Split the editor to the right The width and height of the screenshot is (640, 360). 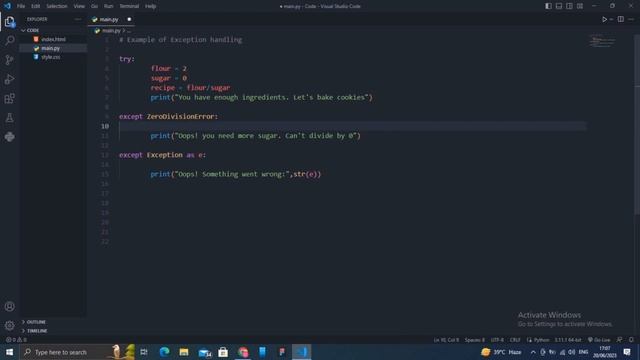(x=620, y=19)
